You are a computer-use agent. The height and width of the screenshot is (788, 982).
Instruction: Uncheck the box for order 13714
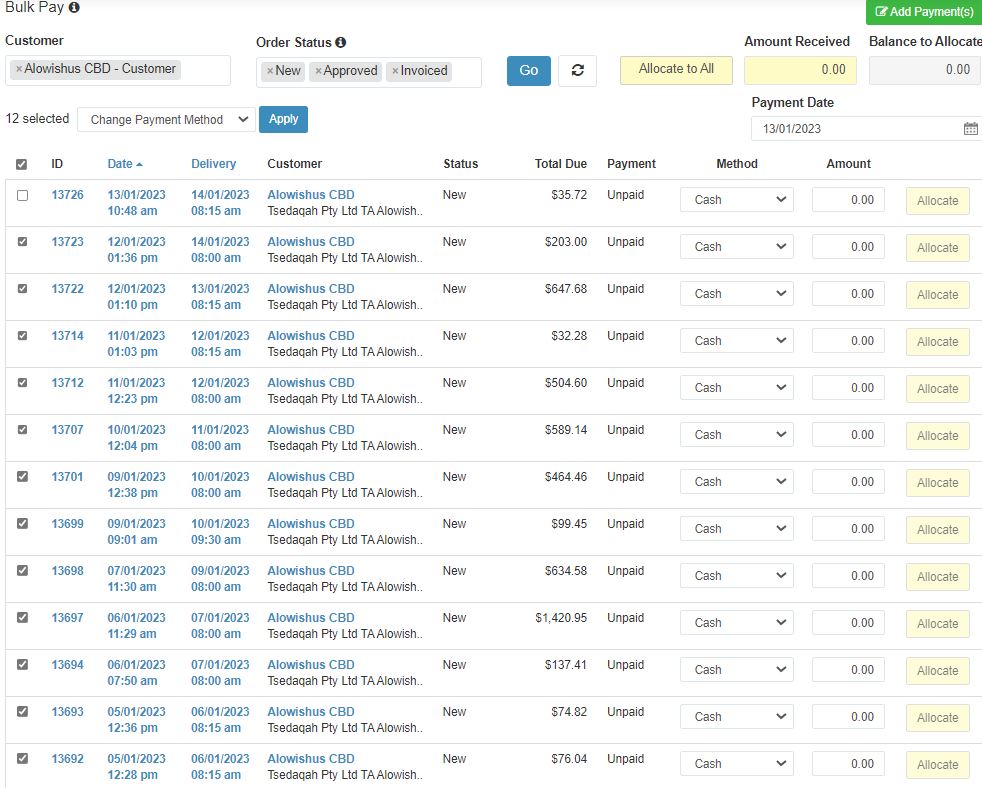pyautogui.click(x=23, y=336)
